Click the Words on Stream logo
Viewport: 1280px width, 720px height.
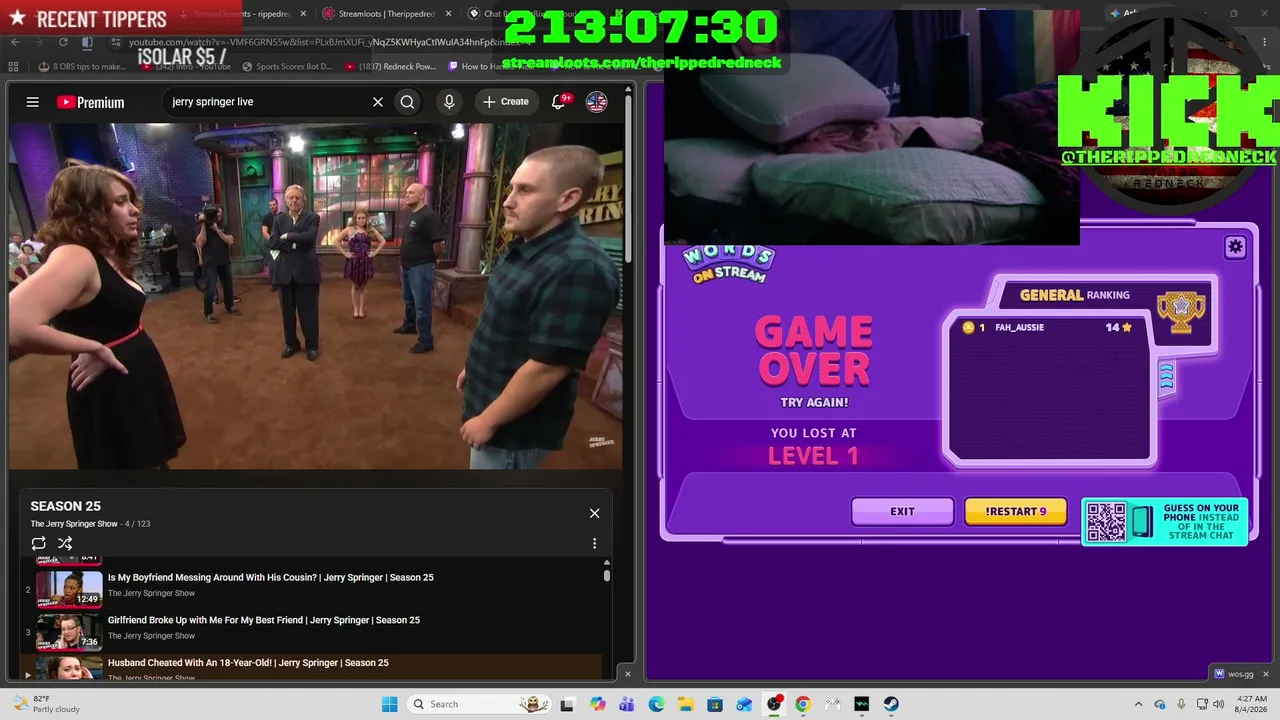pyautogui.click(x=728, y=263)
